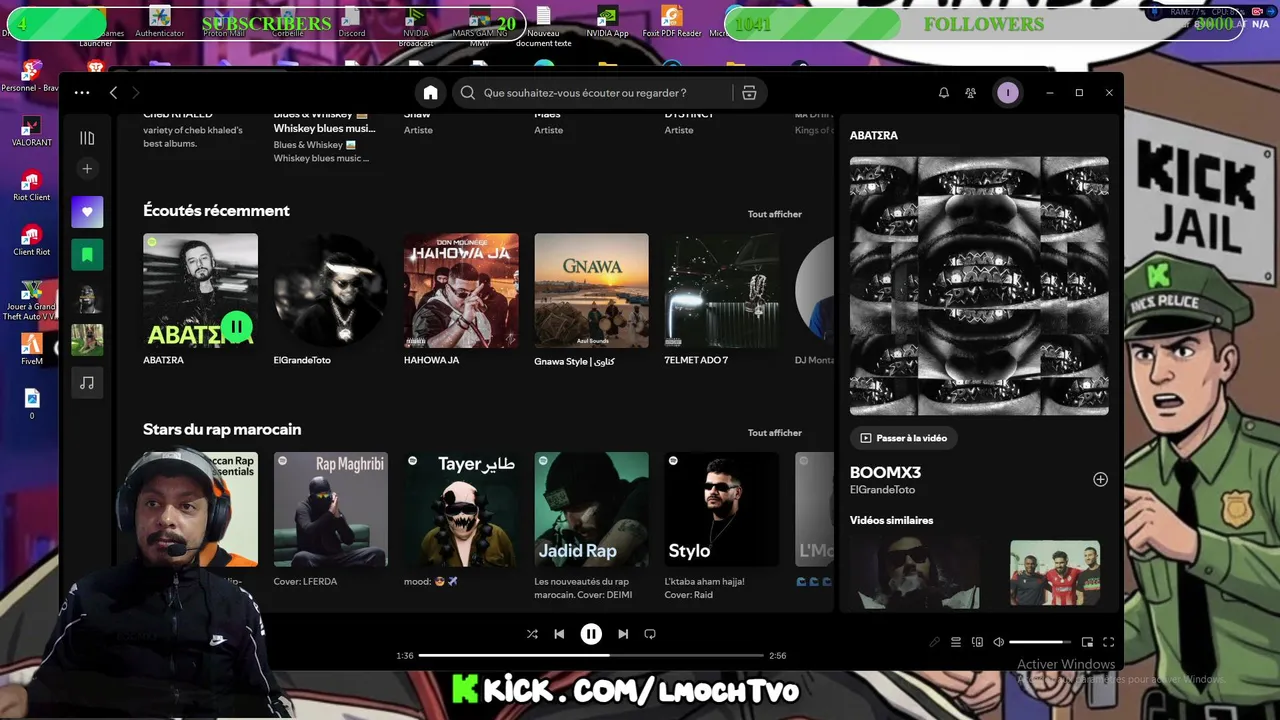1280x720 pixels.
Task: Skip to the previous track
Action: [x=559, y=634]
